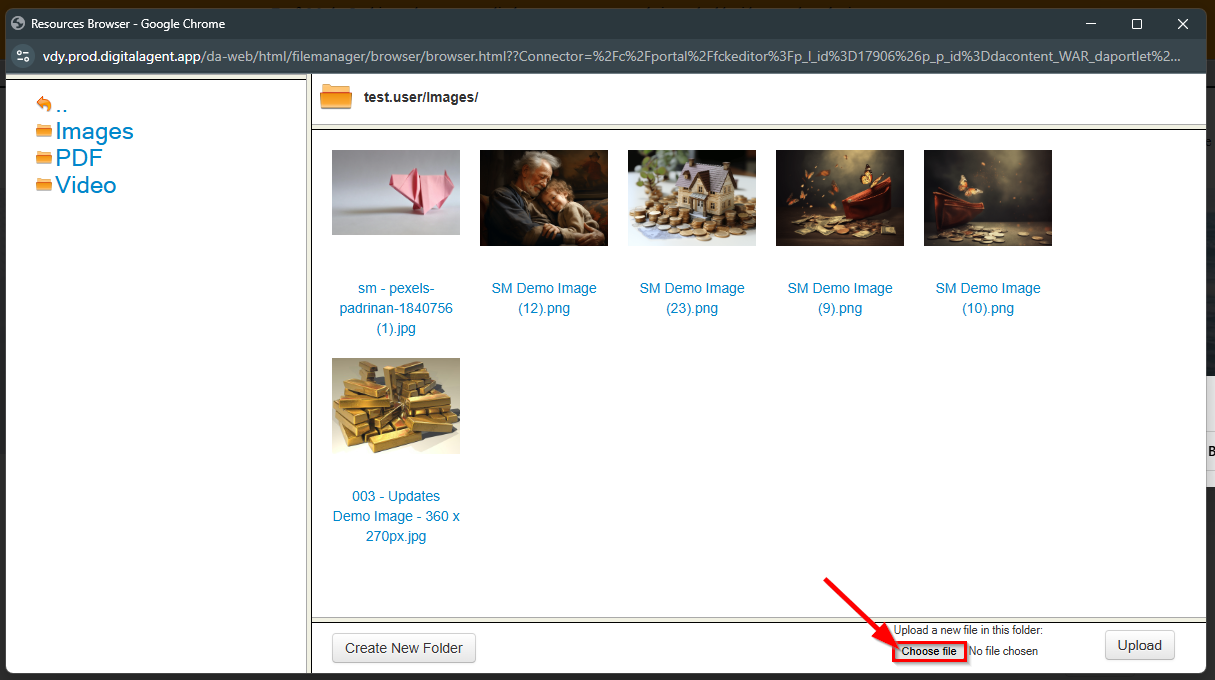Click the Upload button

click(x=1139, y=645)
